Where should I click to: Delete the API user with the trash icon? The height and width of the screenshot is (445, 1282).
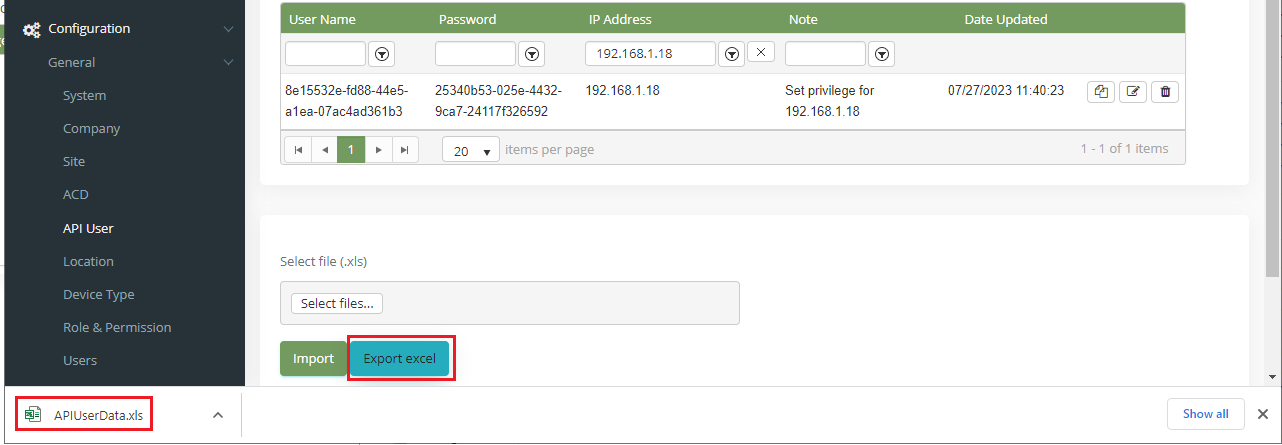[x=1165, y=92]
